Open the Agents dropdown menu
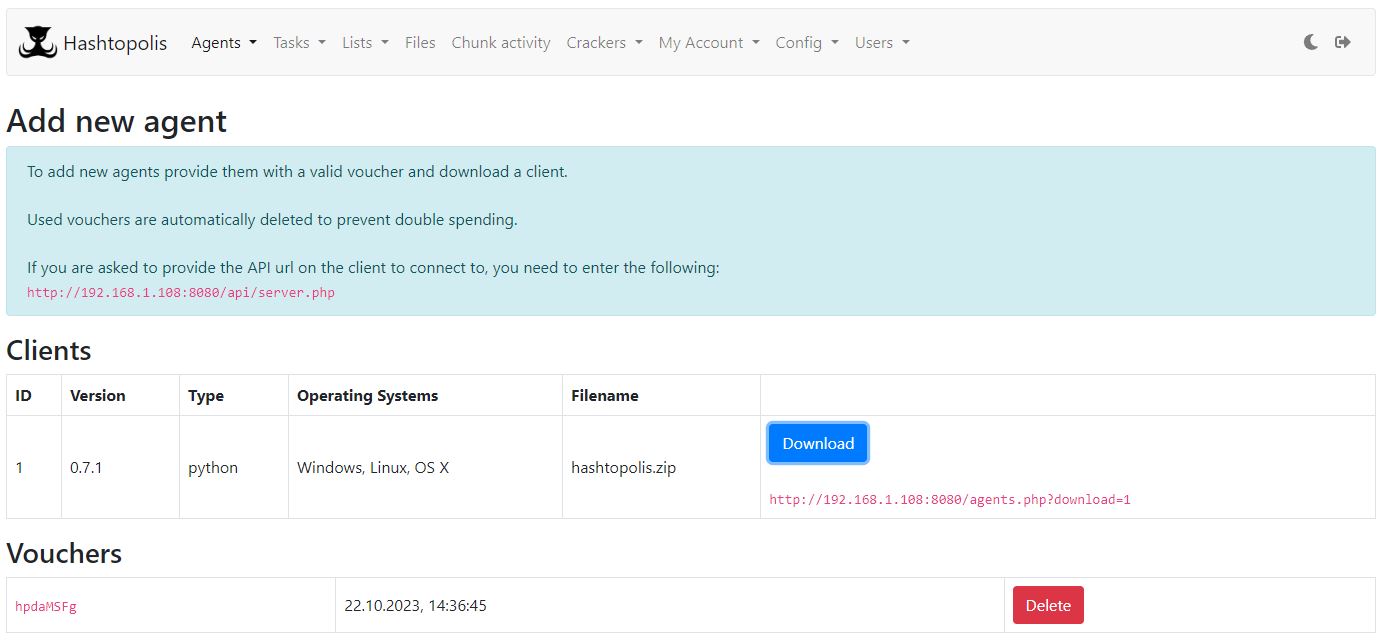 click(224, 43)
